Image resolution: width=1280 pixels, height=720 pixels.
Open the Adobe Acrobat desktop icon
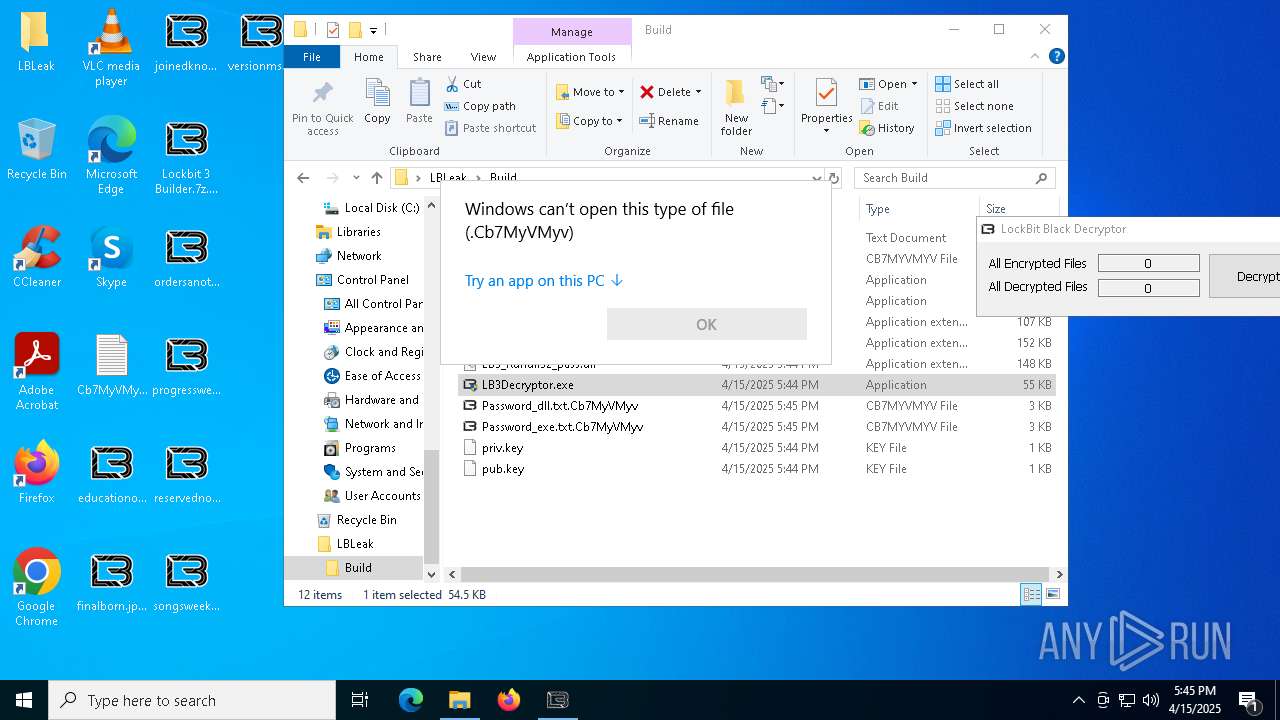(x=36, y=372)
